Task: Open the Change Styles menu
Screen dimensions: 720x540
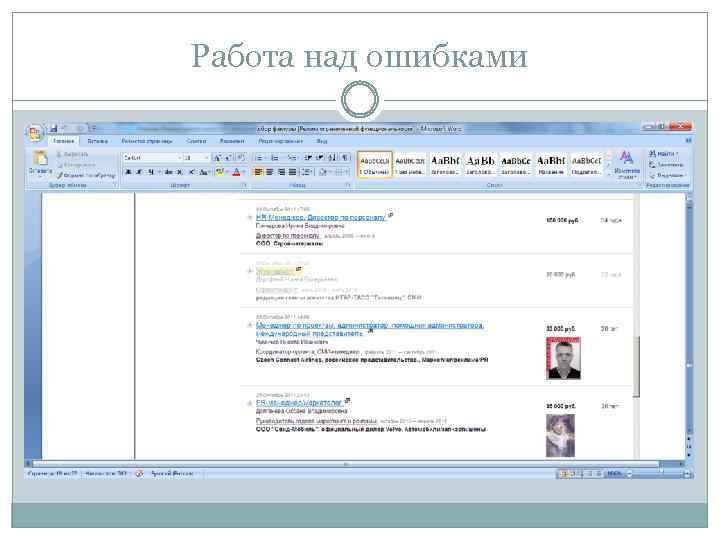Action: (x=627, y=165)
